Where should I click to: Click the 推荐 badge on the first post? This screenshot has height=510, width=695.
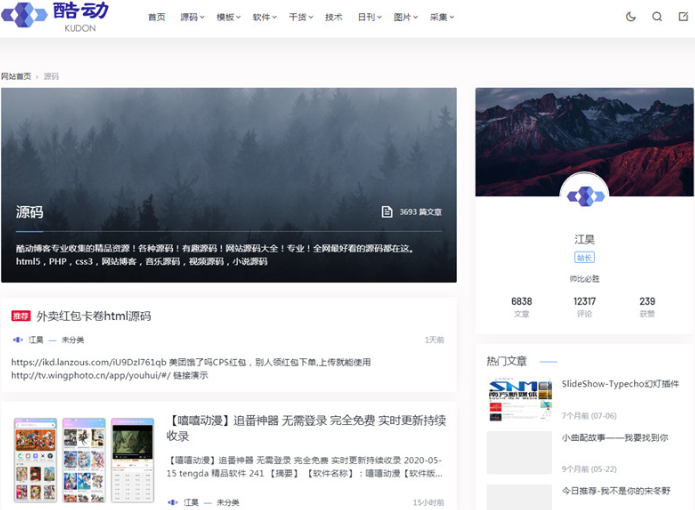pos(21,316)
